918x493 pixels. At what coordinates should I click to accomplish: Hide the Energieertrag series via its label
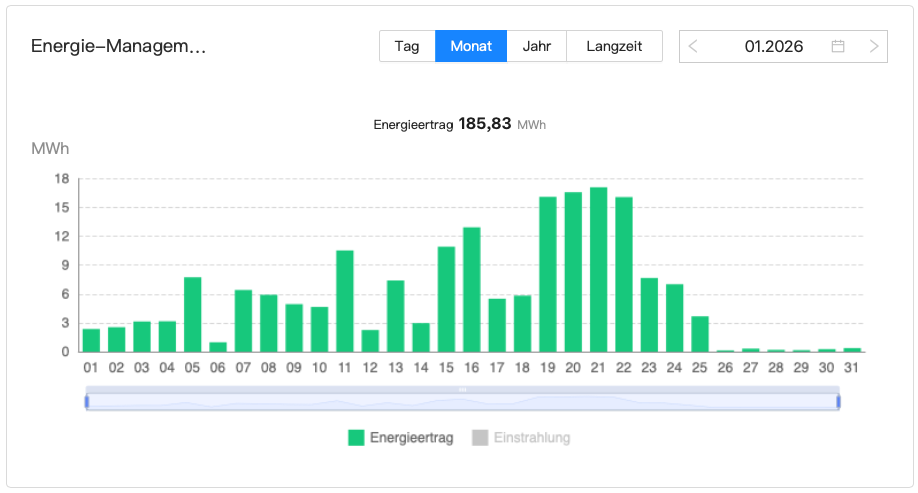pos(411,437)
